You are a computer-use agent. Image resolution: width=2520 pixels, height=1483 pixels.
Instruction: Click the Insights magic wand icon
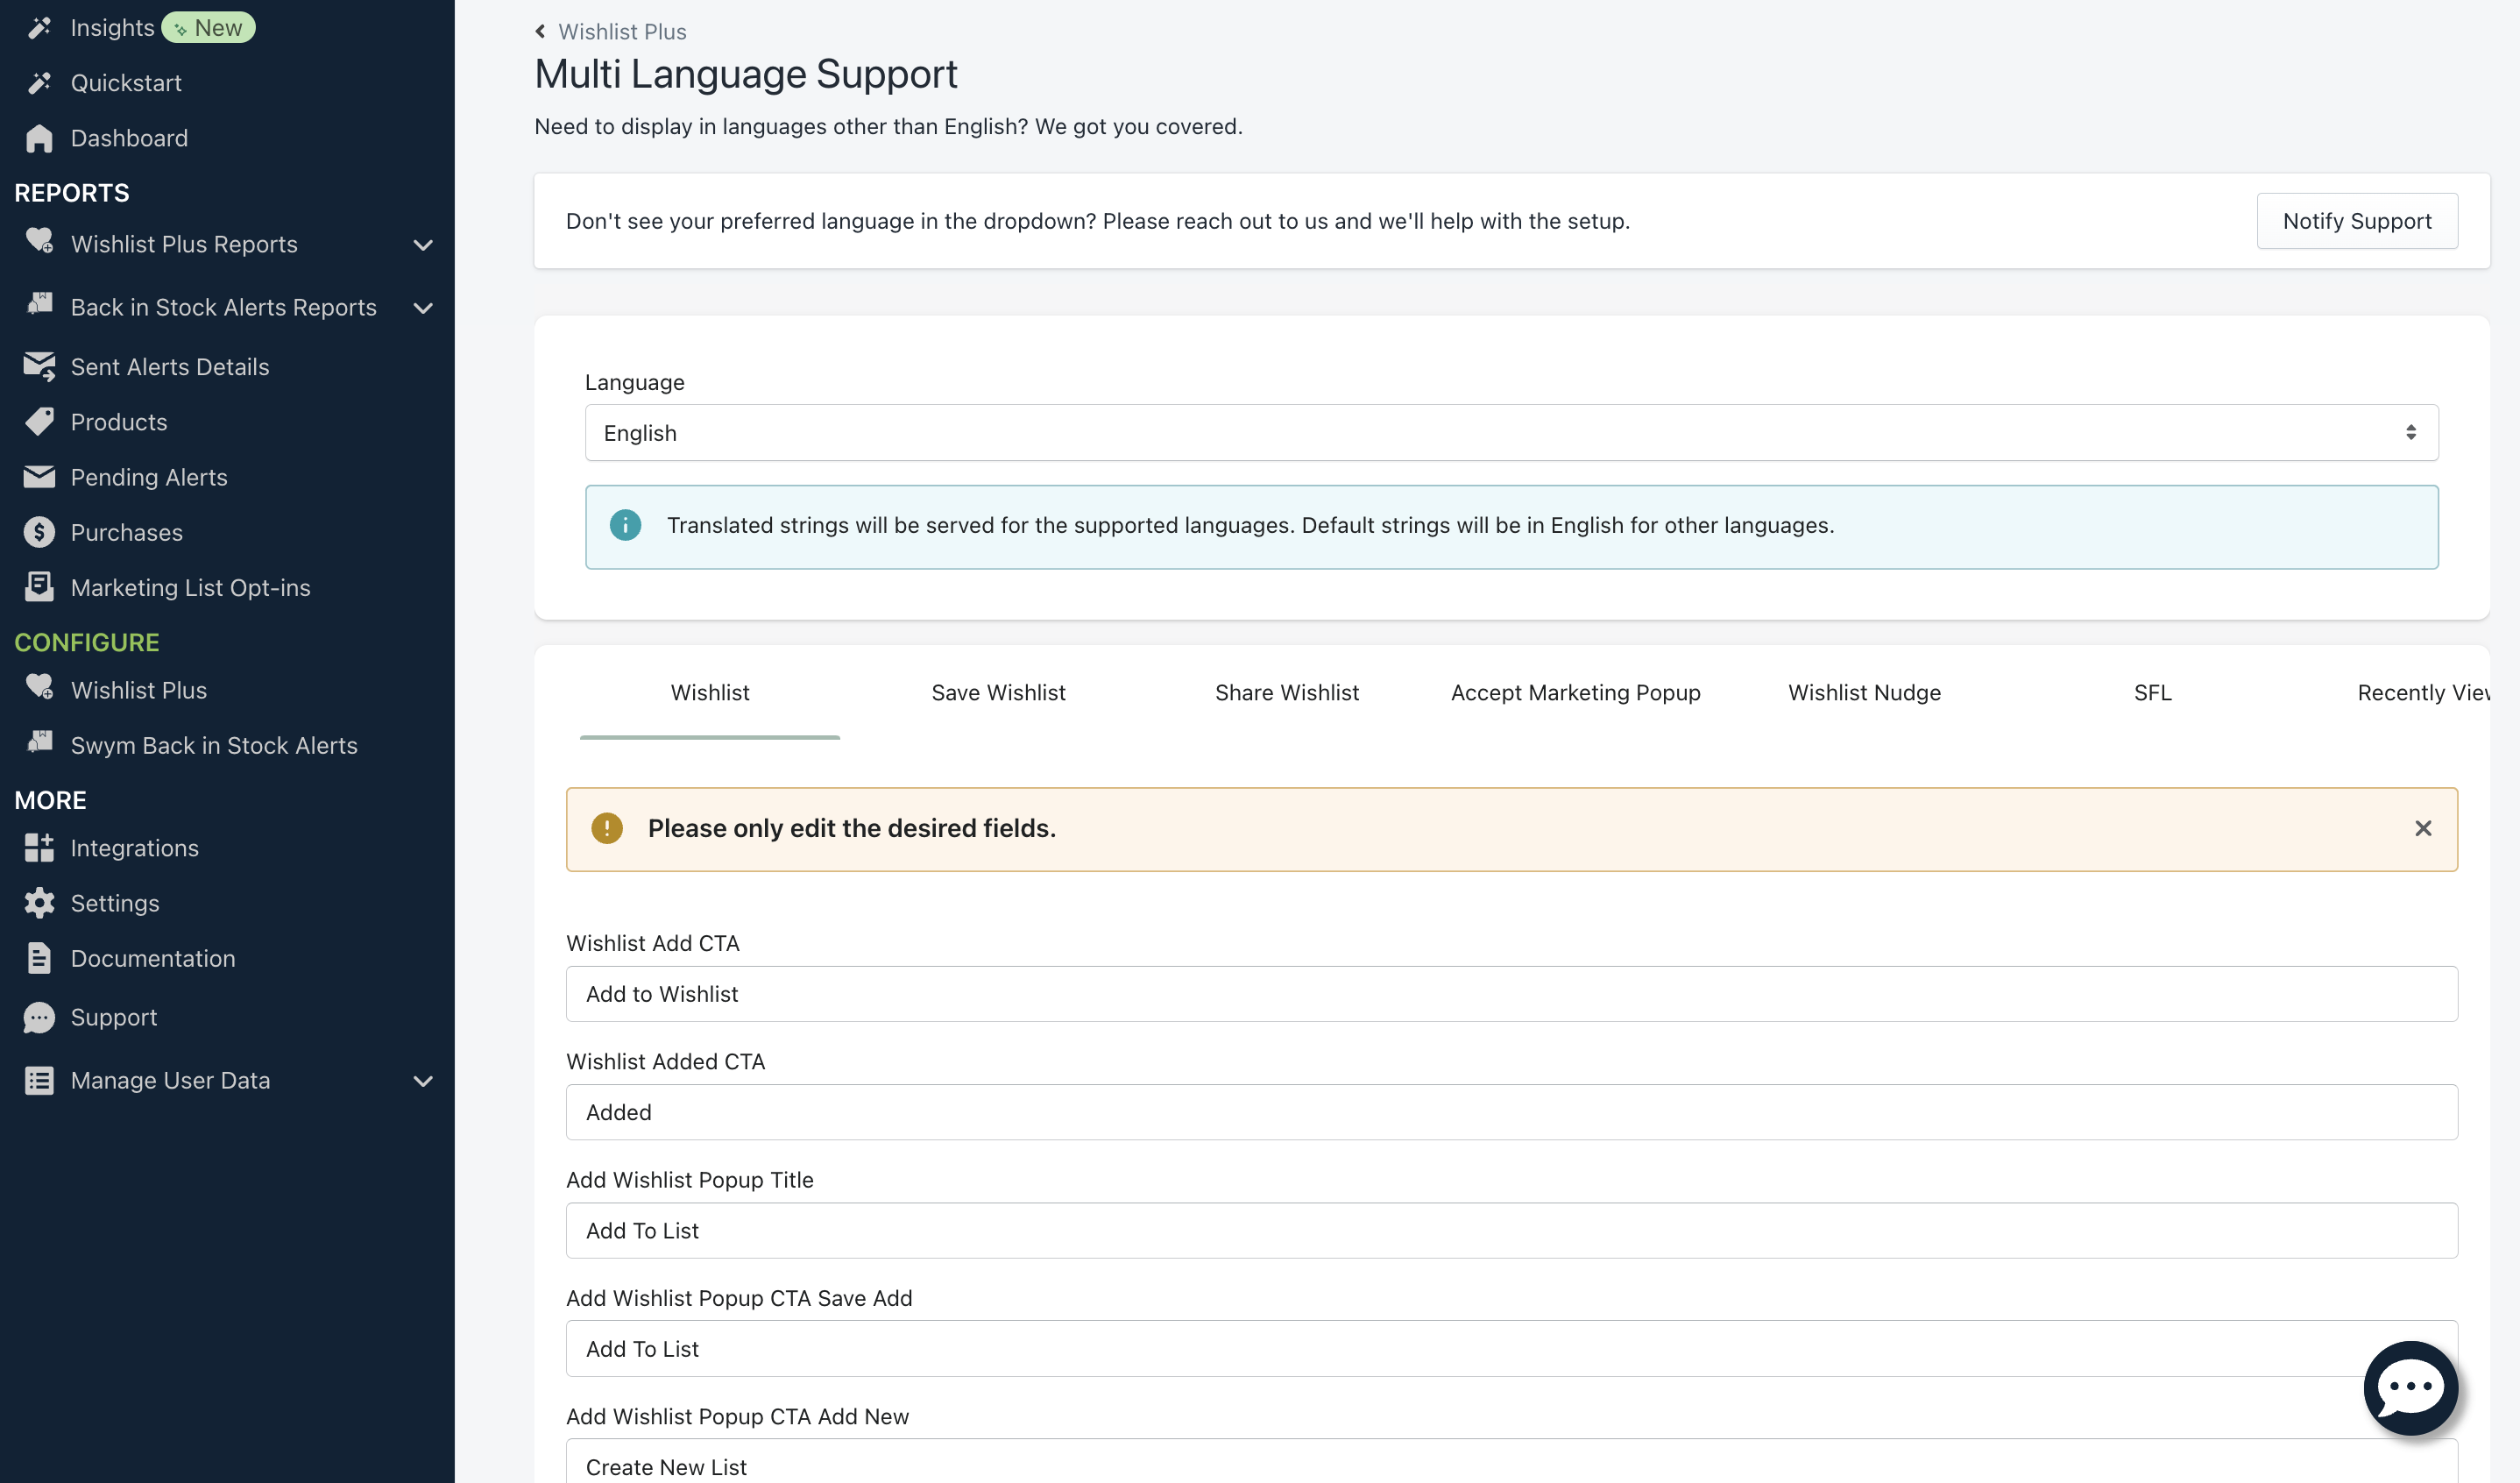(x=39, y=28)
